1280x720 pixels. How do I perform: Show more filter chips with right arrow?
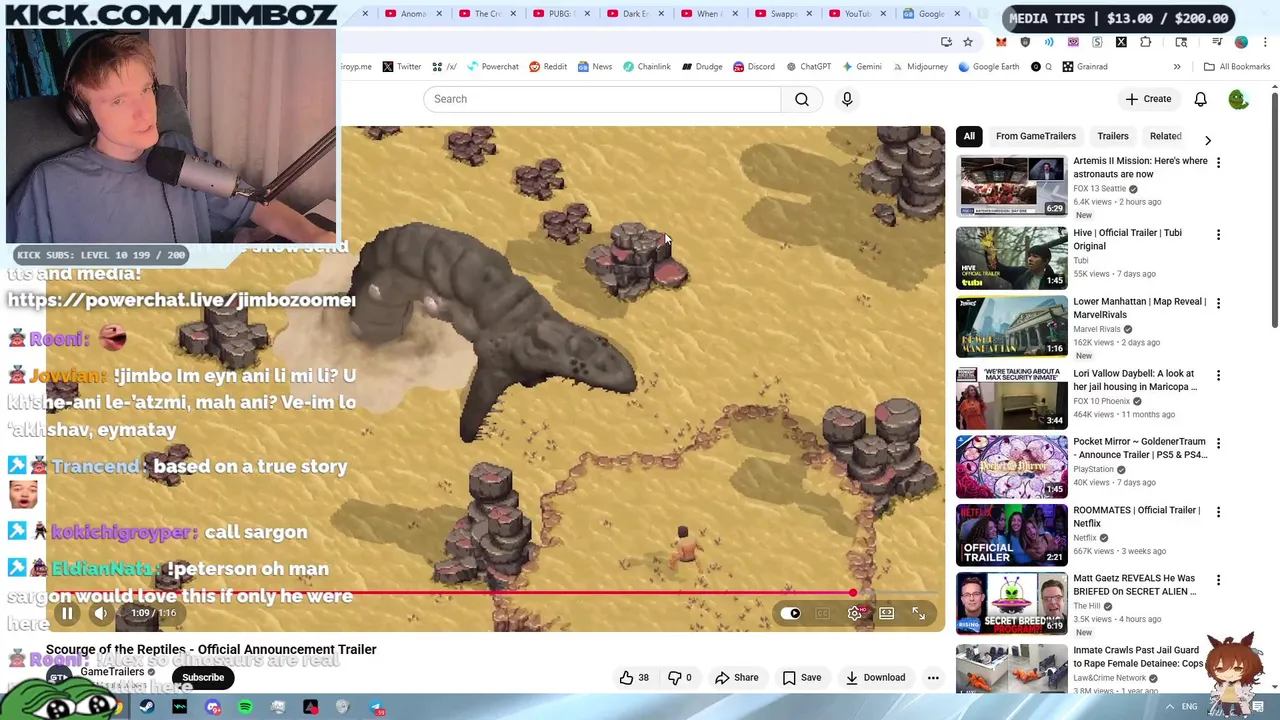point(1208,140)
